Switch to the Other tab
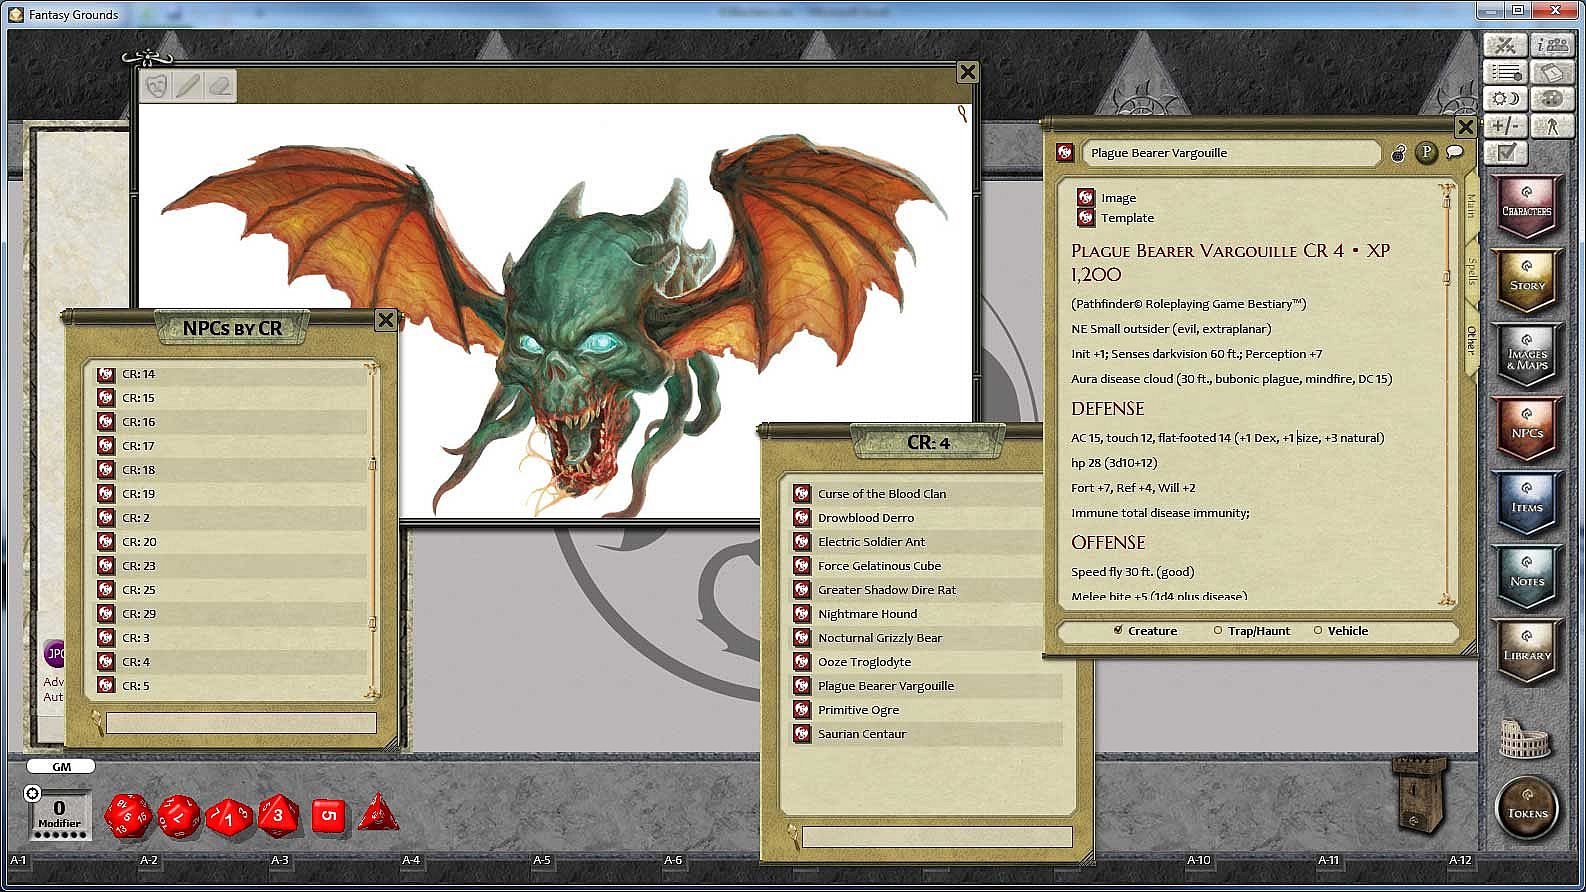Viewport: 1586px width, 892px height. pos(1471,340)
